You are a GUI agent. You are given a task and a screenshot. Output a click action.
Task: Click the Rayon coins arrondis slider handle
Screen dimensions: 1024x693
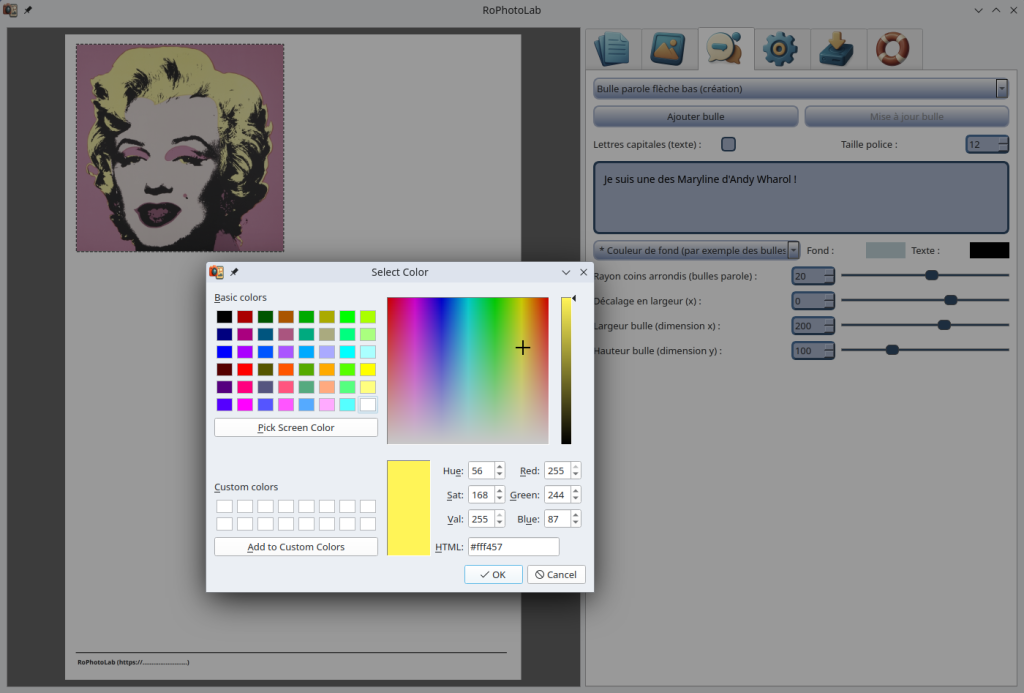pyautogui.click(x=932, y=275)
